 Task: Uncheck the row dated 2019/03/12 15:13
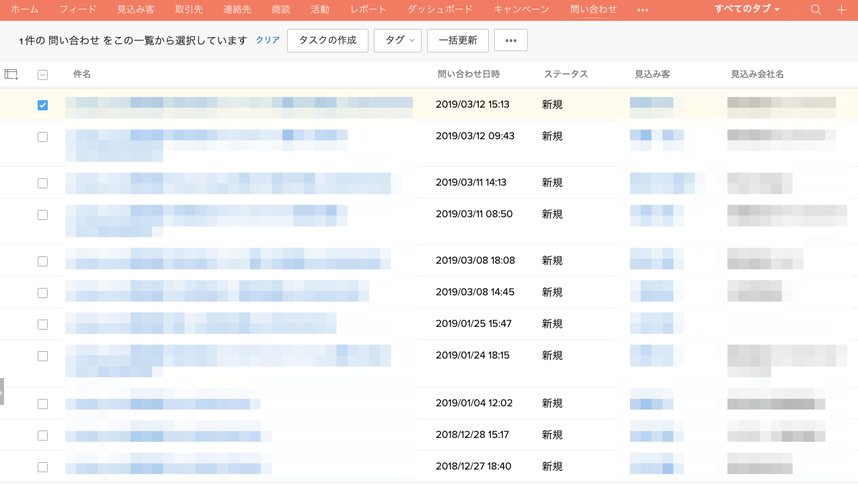[42, 105]
